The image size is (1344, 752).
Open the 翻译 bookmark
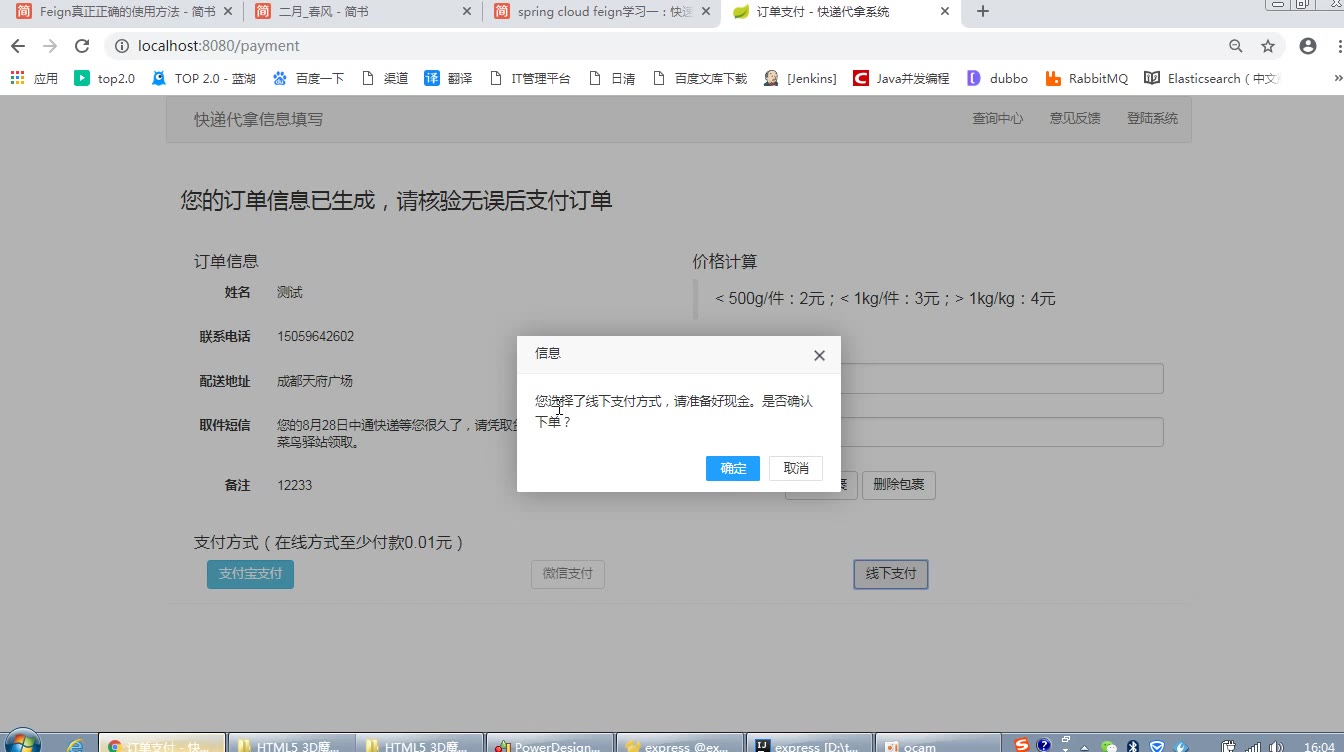pos(448,78)
